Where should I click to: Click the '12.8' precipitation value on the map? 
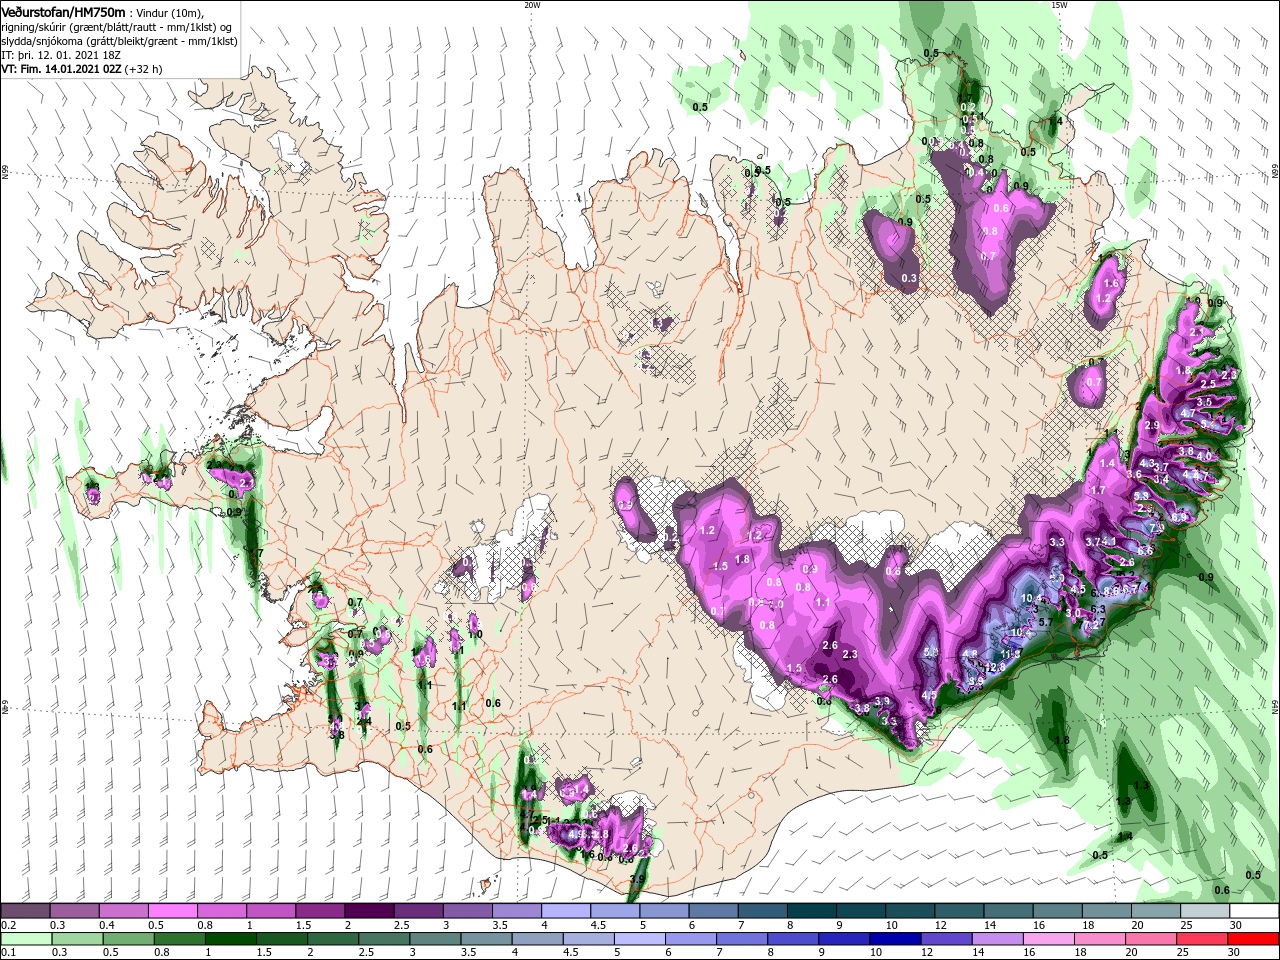click(x=994, y=667)
